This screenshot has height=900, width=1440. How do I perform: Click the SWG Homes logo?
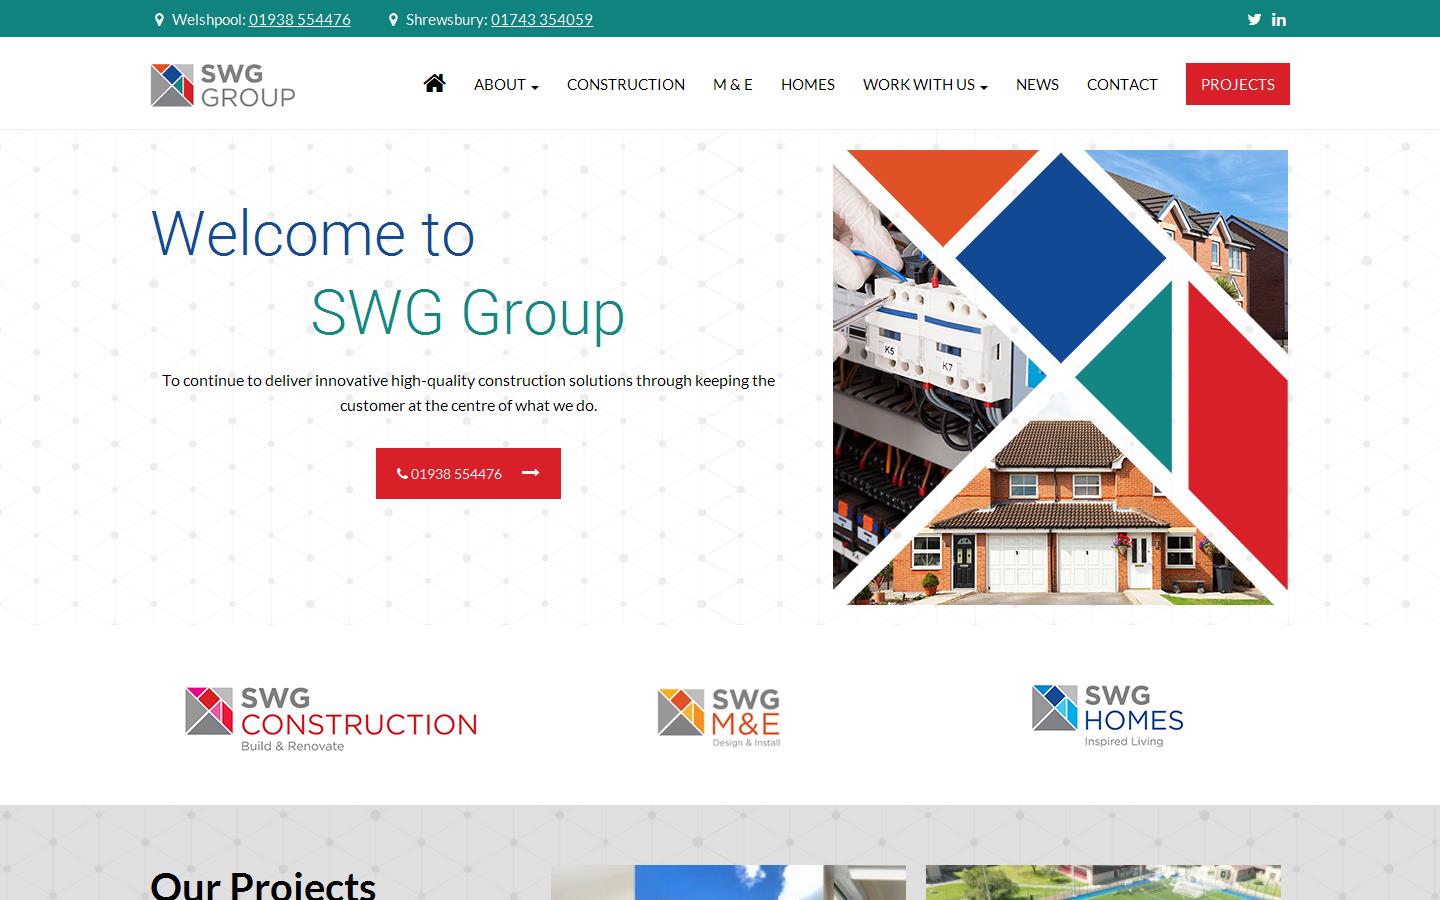pos(1106,714)
